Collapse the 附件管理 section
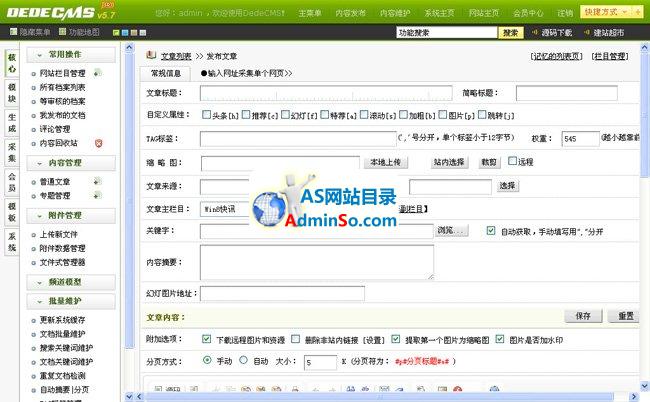Viewport: 650px width, 402px height. [x=71, y=216]
